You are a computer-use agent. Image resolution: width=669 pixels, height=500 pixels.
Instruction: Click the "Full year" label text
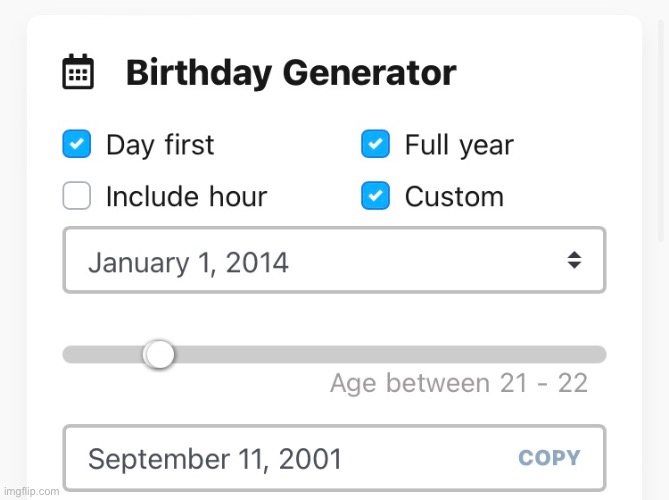459,145
